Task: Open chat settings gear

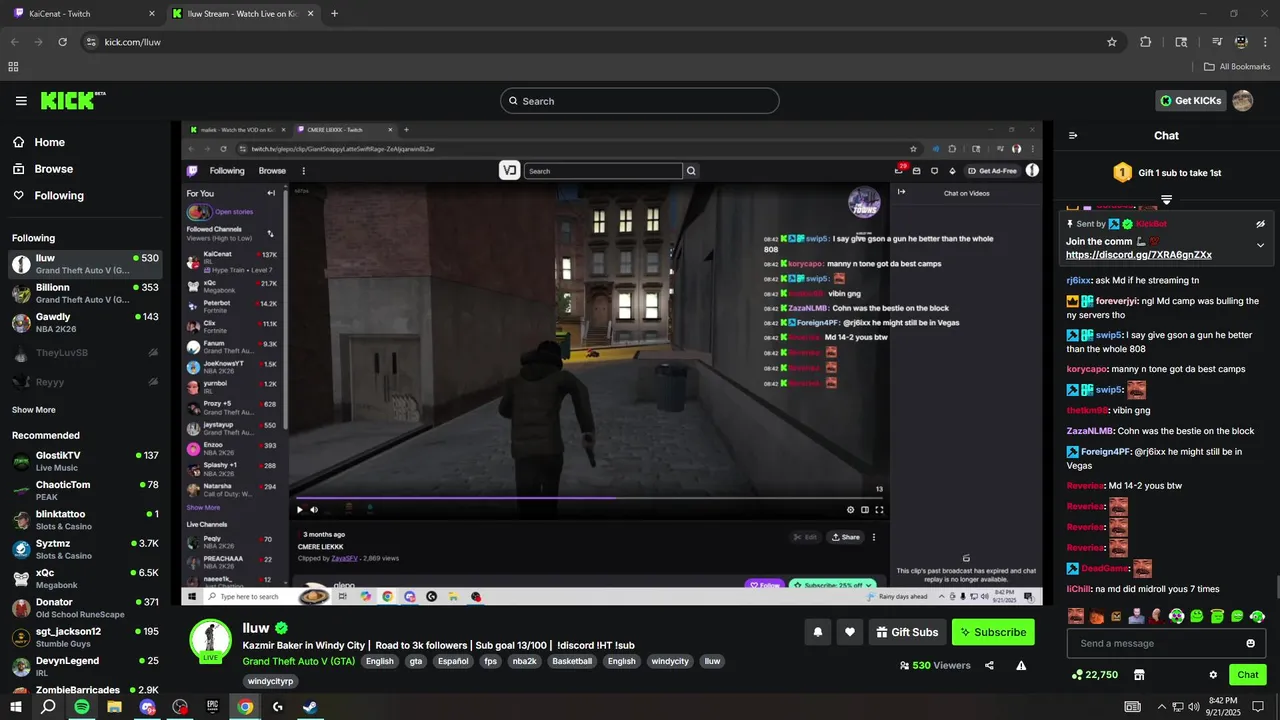Action: pos(1213,675)
